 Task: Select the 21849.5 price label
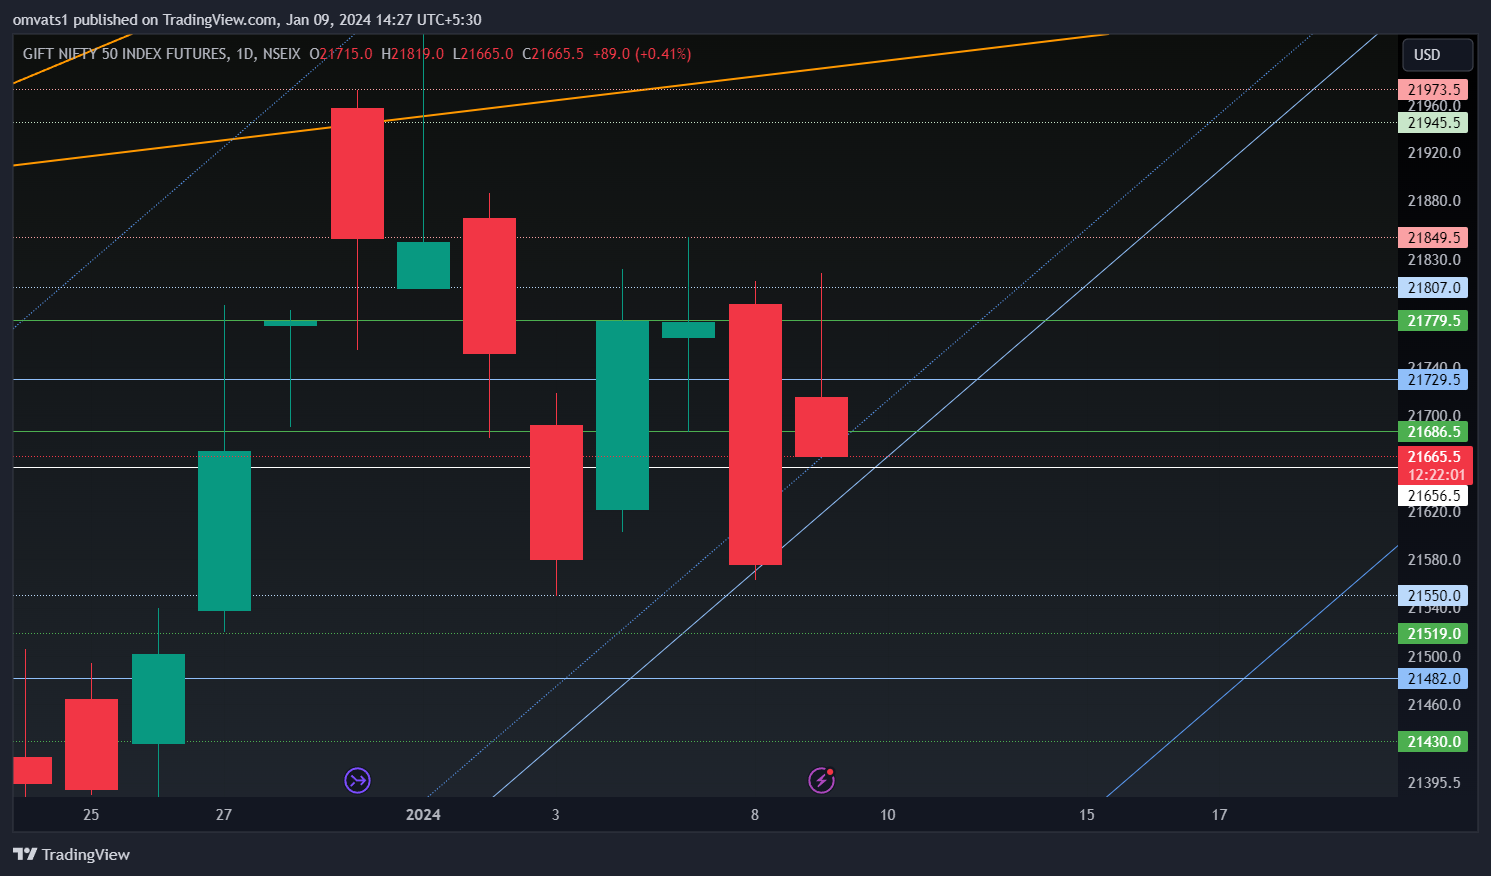coord(1433,238)
